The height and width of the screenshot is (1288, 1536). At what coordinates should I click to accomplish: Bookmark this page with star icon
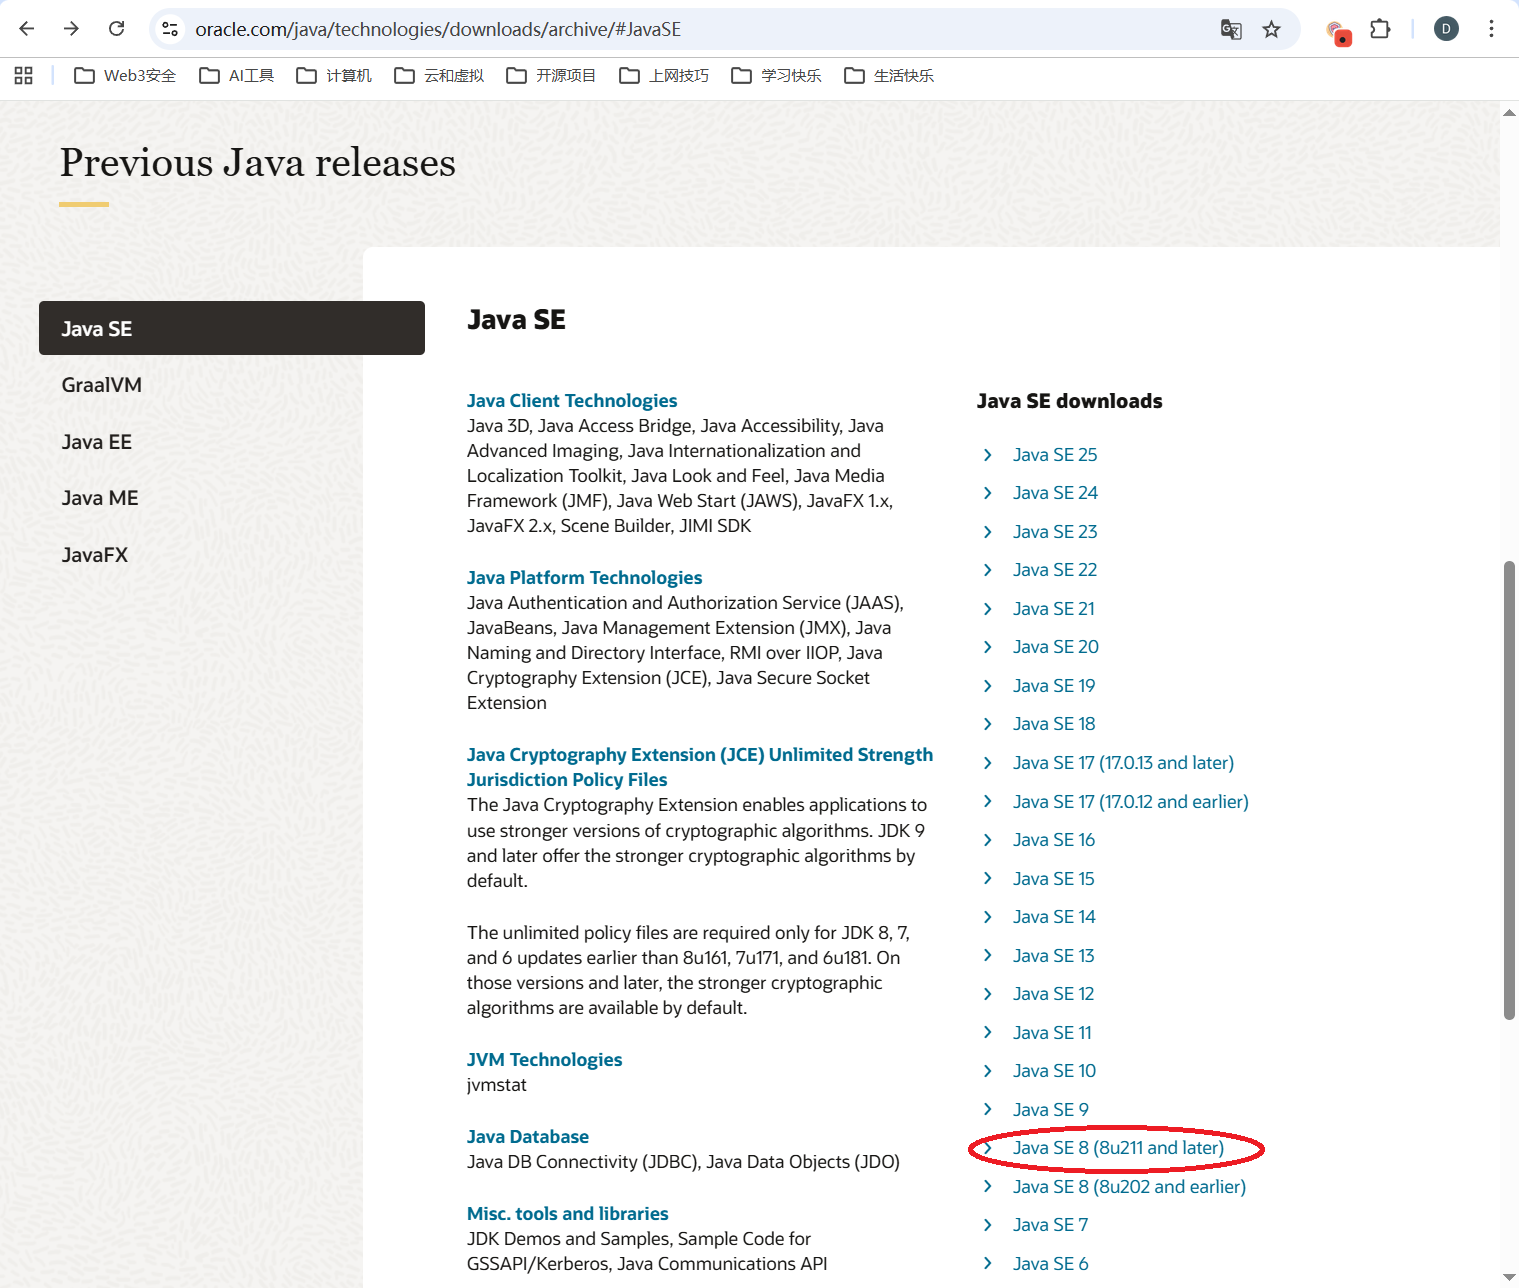tap(1271, 29)
